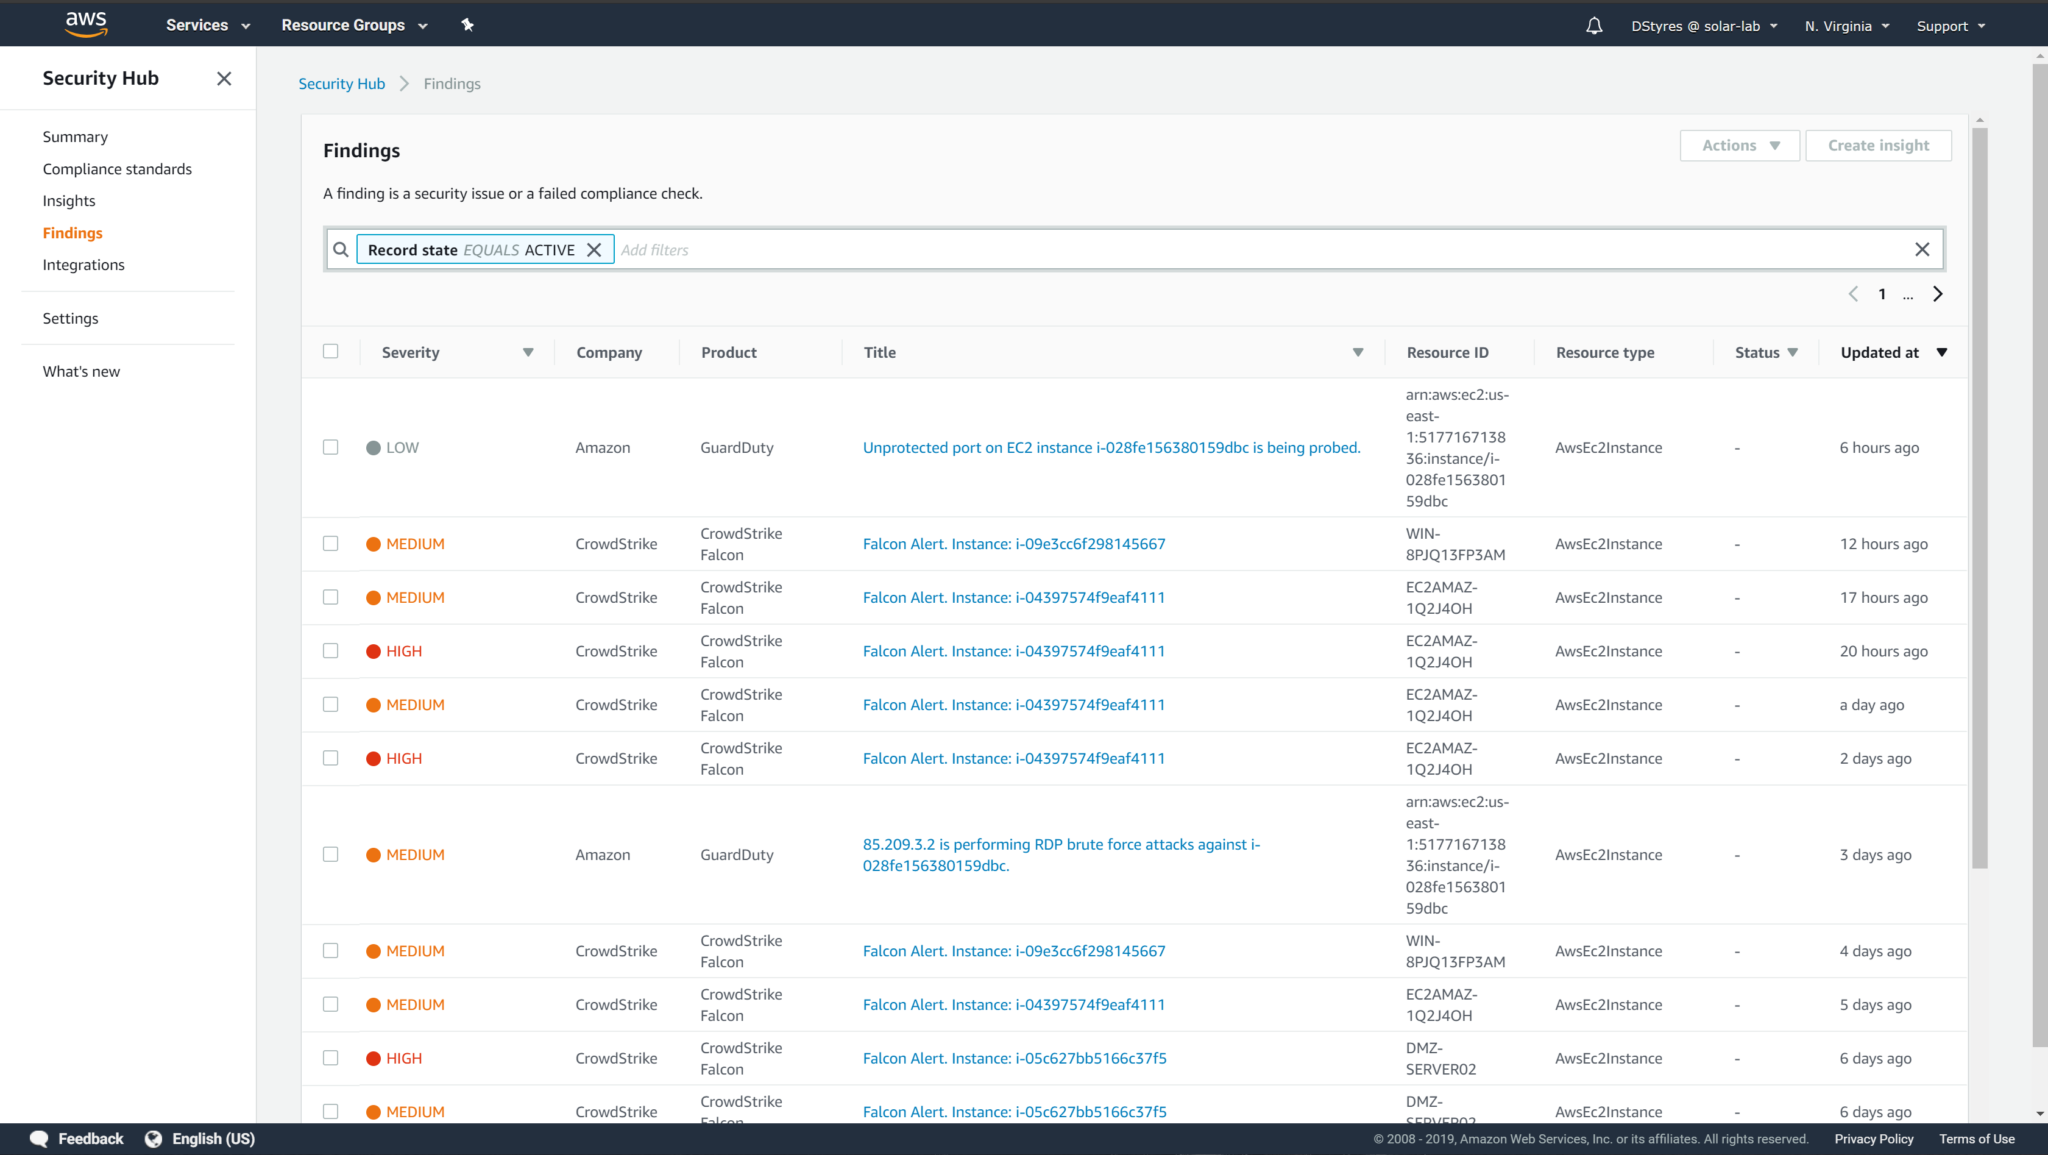Close the Security Hub side panel
Viewport: 2048px width, 1155px height.
point(224,78)
